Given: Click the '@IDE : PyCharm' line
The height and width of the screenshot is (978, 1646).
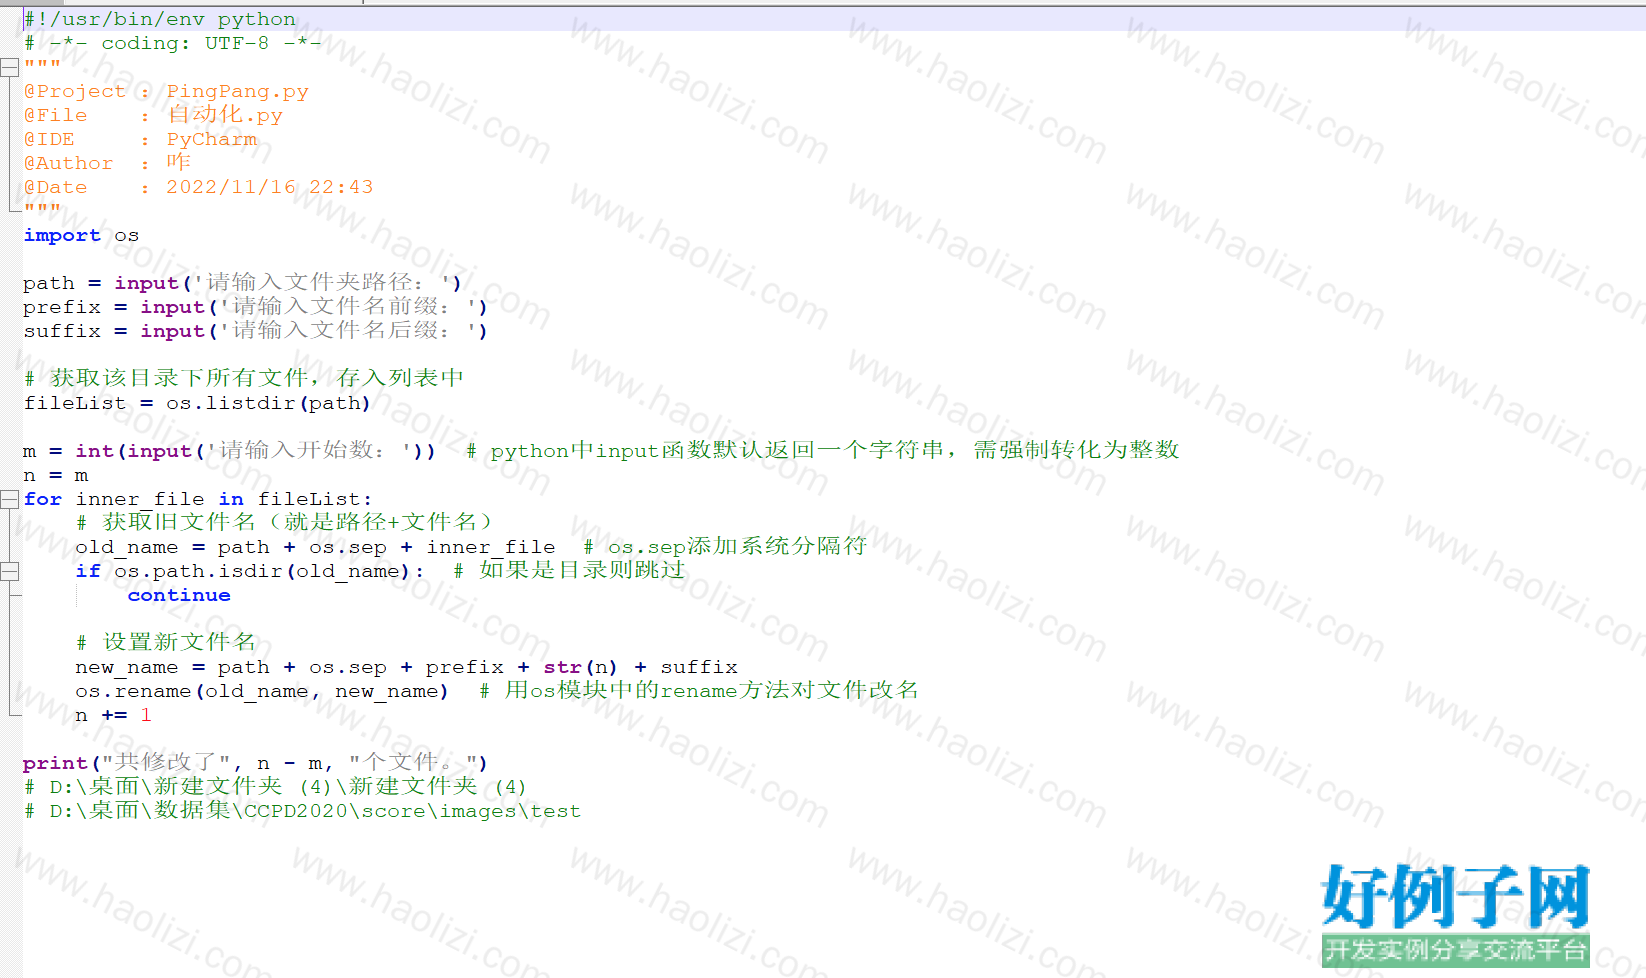Looking at the screenshot, I should tap(140, 139).
